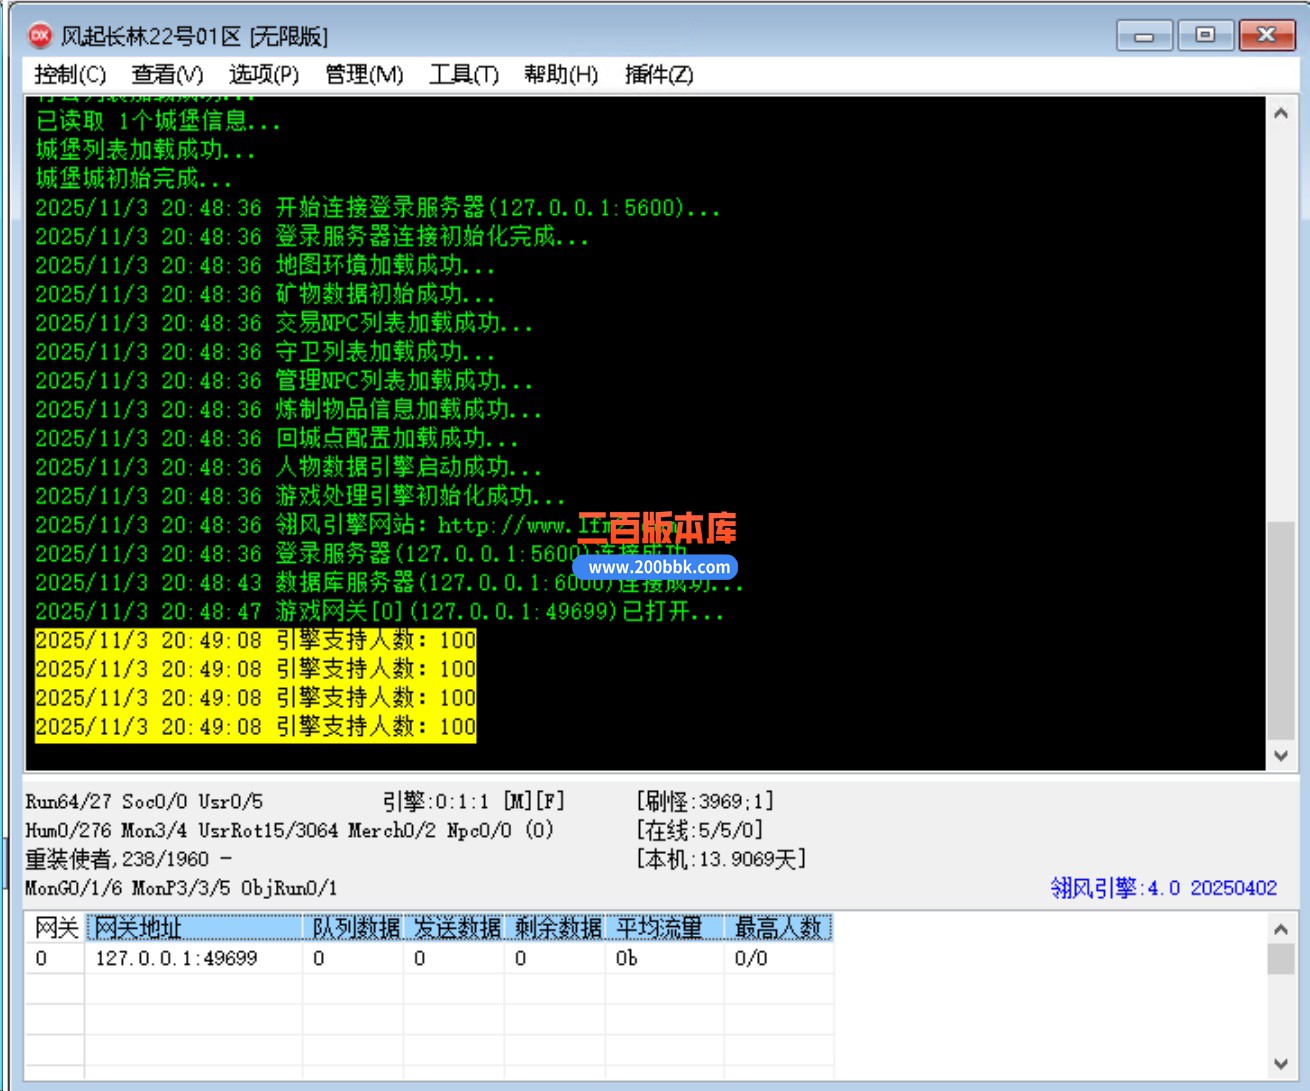Click the gateway table scroll-down arrow
The width and height of the screenshot is (1310, 1091).
click(x=1281, y=1064)
